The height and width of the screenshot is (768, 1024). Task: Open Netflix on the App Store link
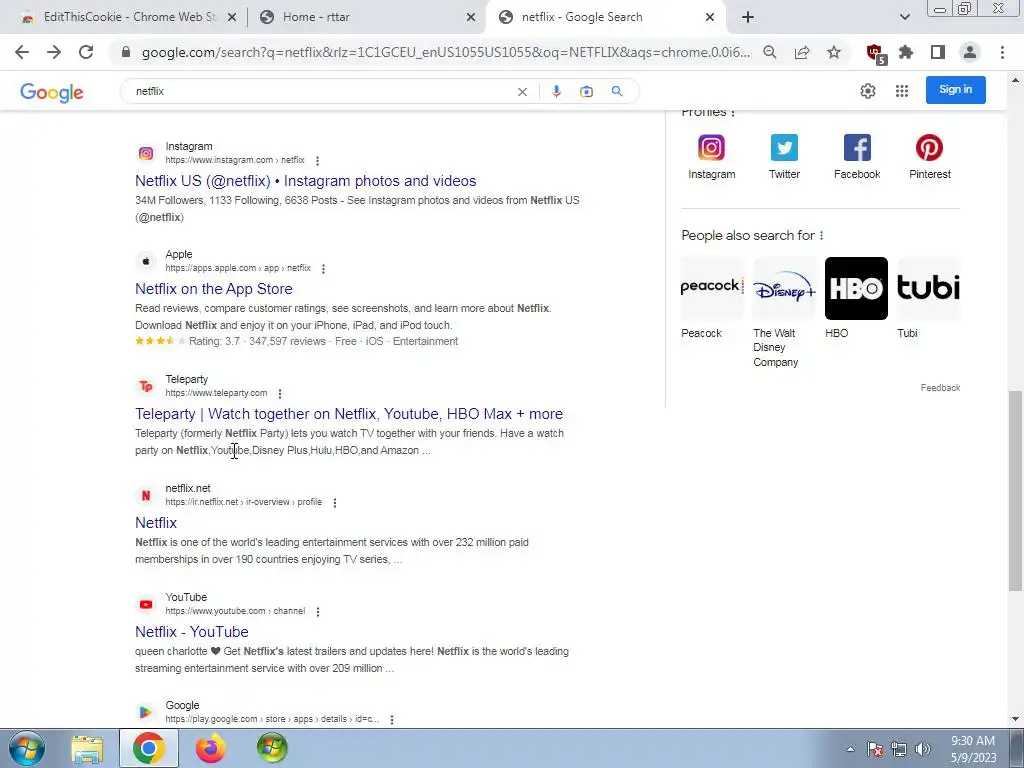point(214,289)
